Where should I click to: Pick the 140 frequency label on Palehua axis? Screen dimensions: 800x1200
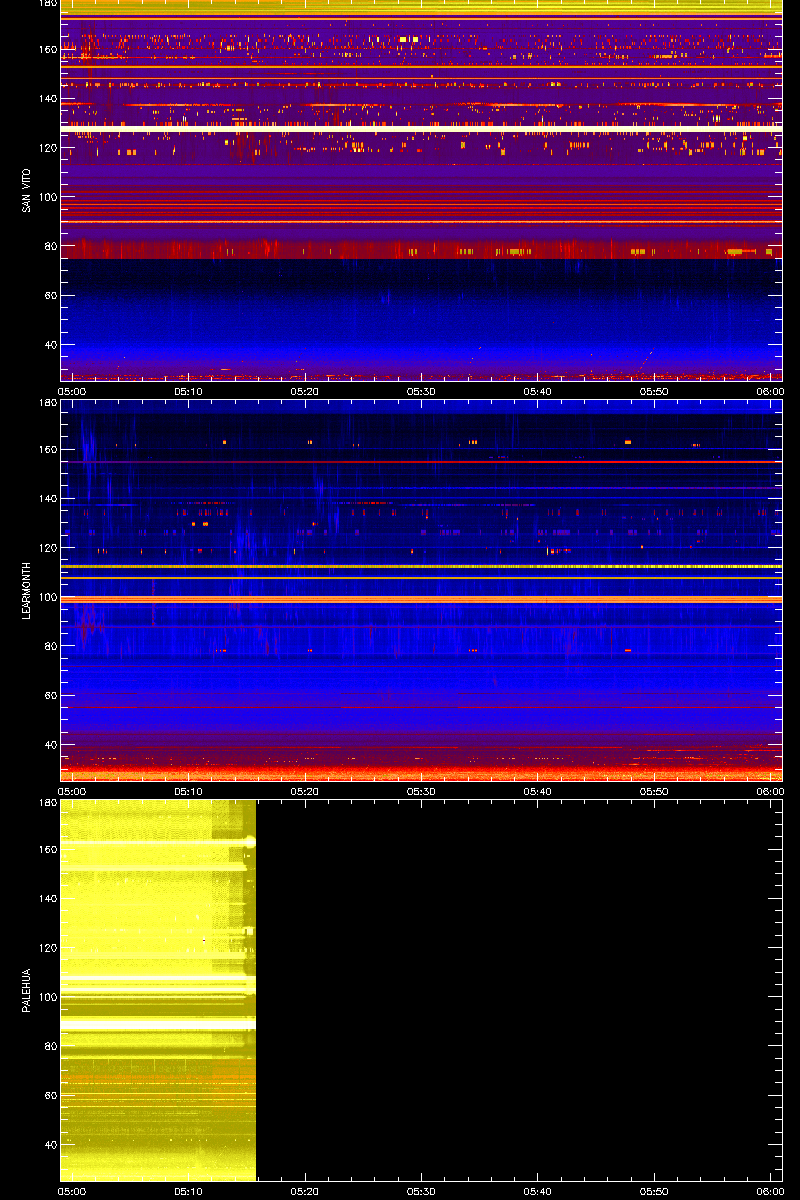coord(47,898)
